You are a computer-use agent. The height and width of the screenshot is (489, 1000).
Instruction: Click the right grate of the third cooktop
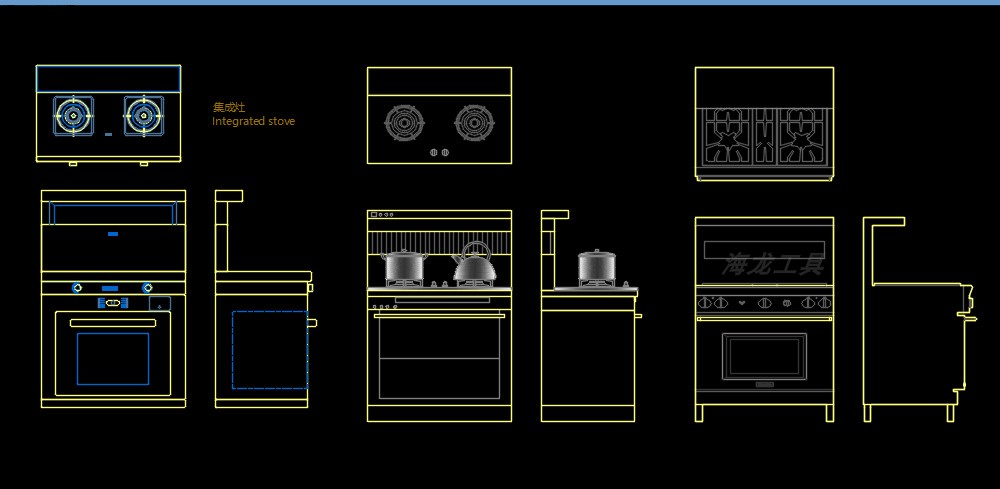(x=799, y=137)
